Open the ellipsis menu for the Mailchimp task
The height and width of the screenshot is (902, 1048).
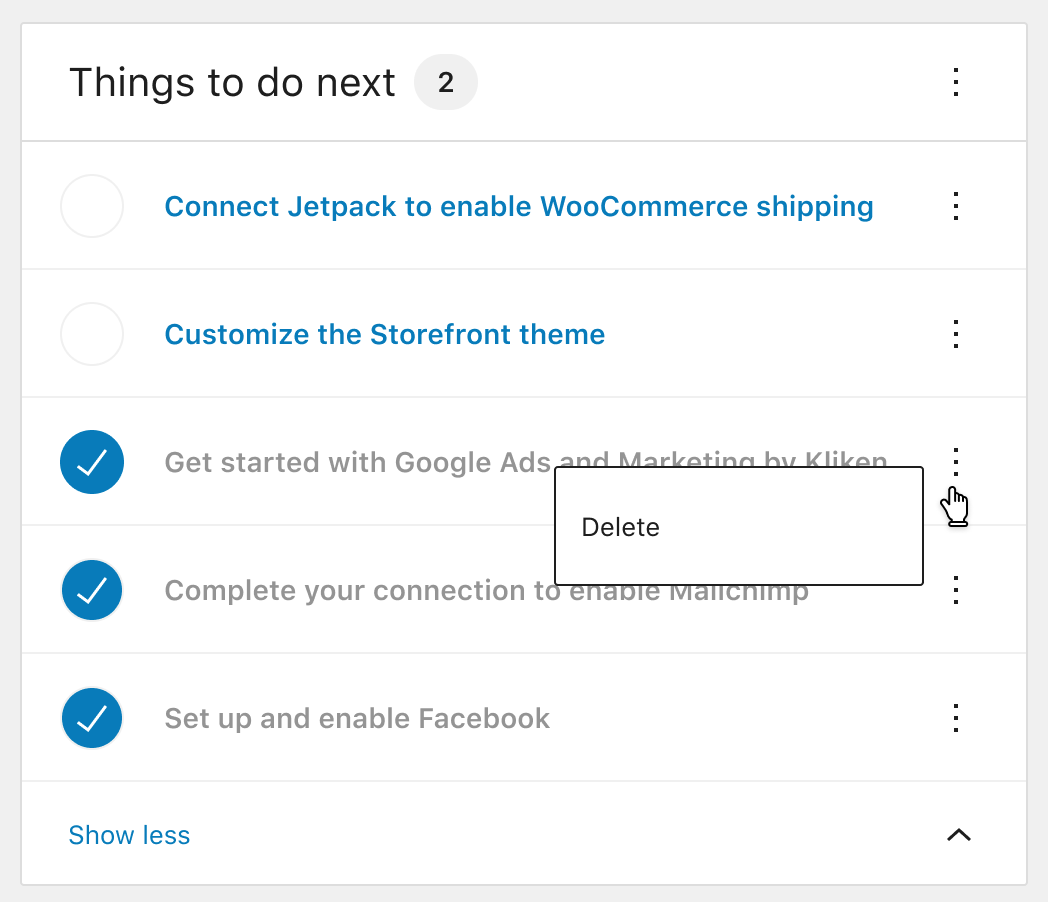955,590
